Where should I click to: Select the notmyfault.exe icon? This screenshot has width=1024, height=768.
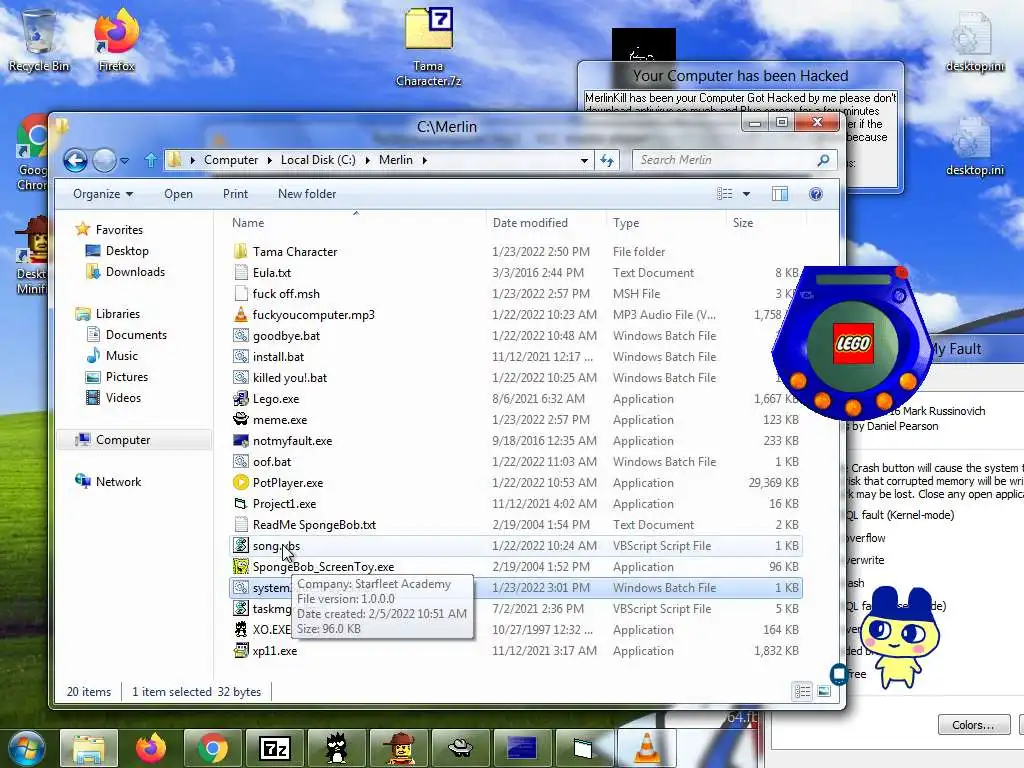pos(241,440)
